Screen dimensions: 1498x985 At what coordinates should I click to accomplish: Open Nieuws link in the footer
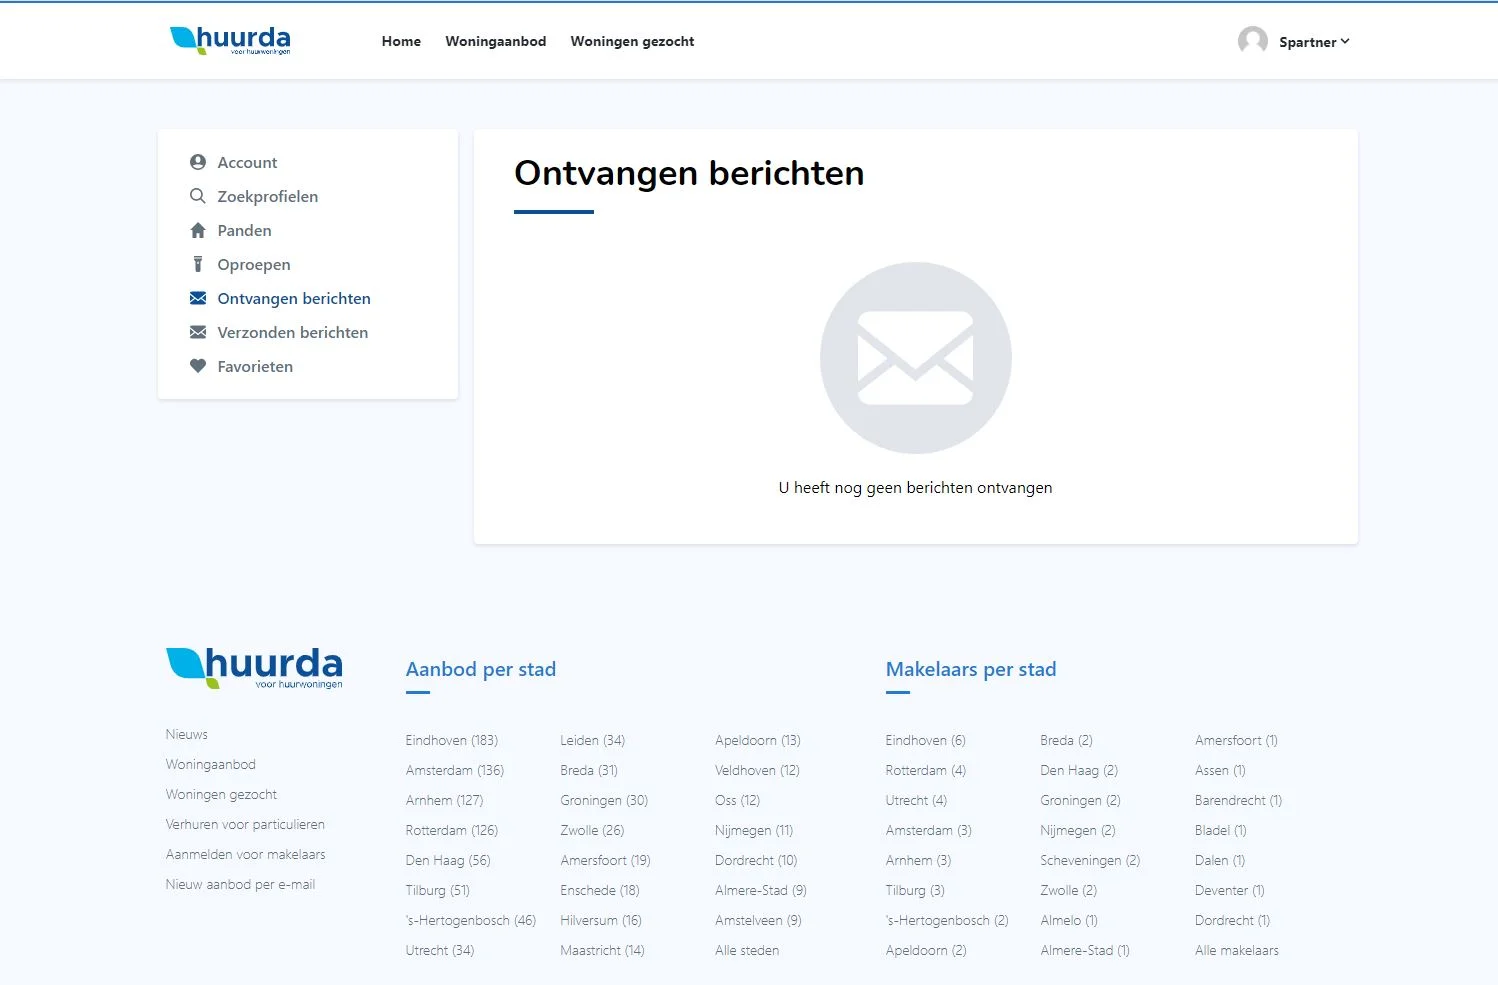[x=187, y=734]
